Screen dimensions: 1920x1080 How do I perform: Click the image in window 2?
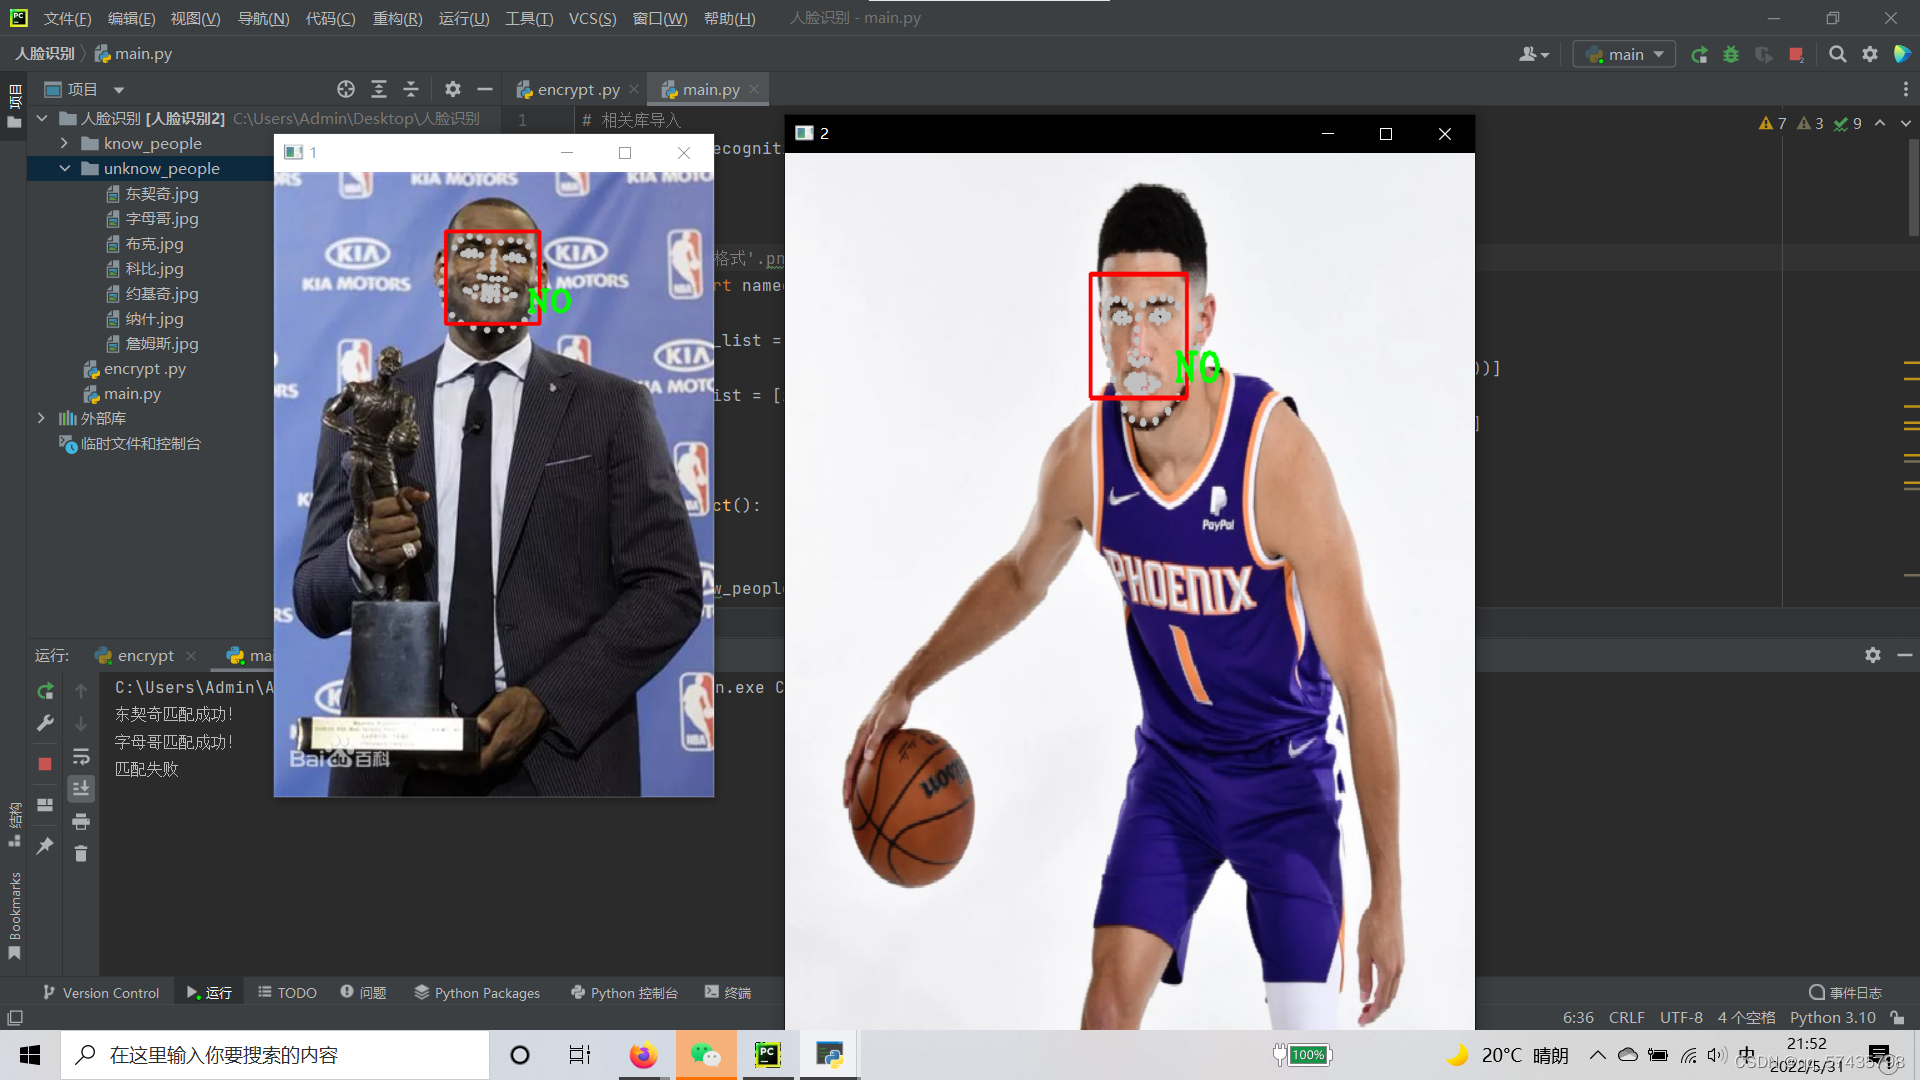(1129, 591)
